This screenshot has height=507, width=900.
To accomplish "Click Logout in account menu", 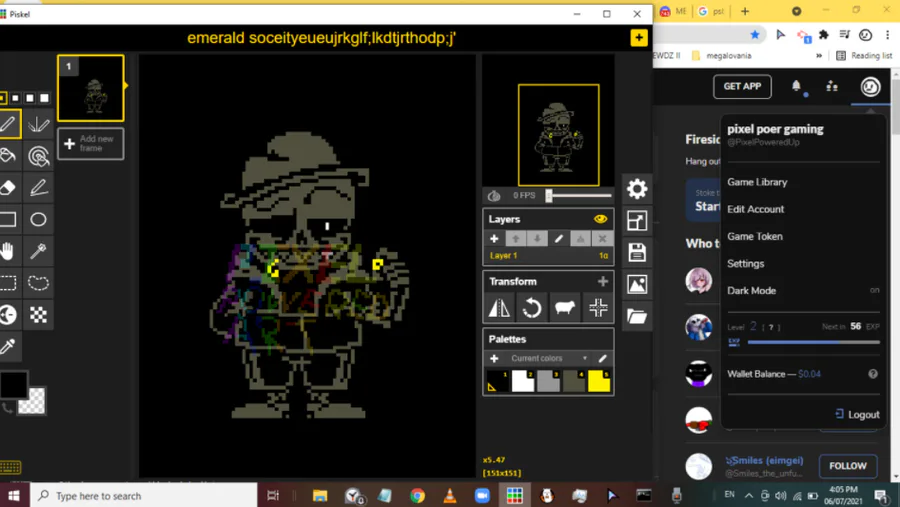I will point(857,415).
